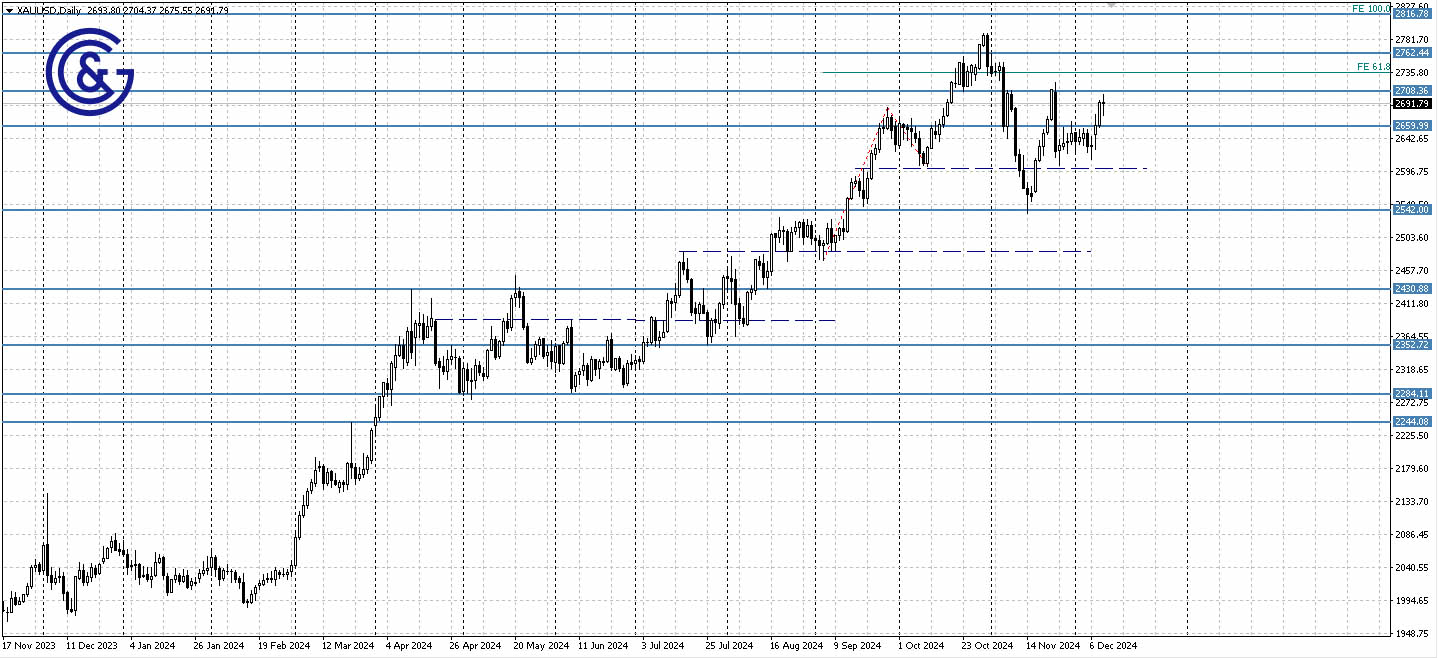
Task: Click the 2542.00 support level band
Action: pyautogui.click(x=1413, y=211)
